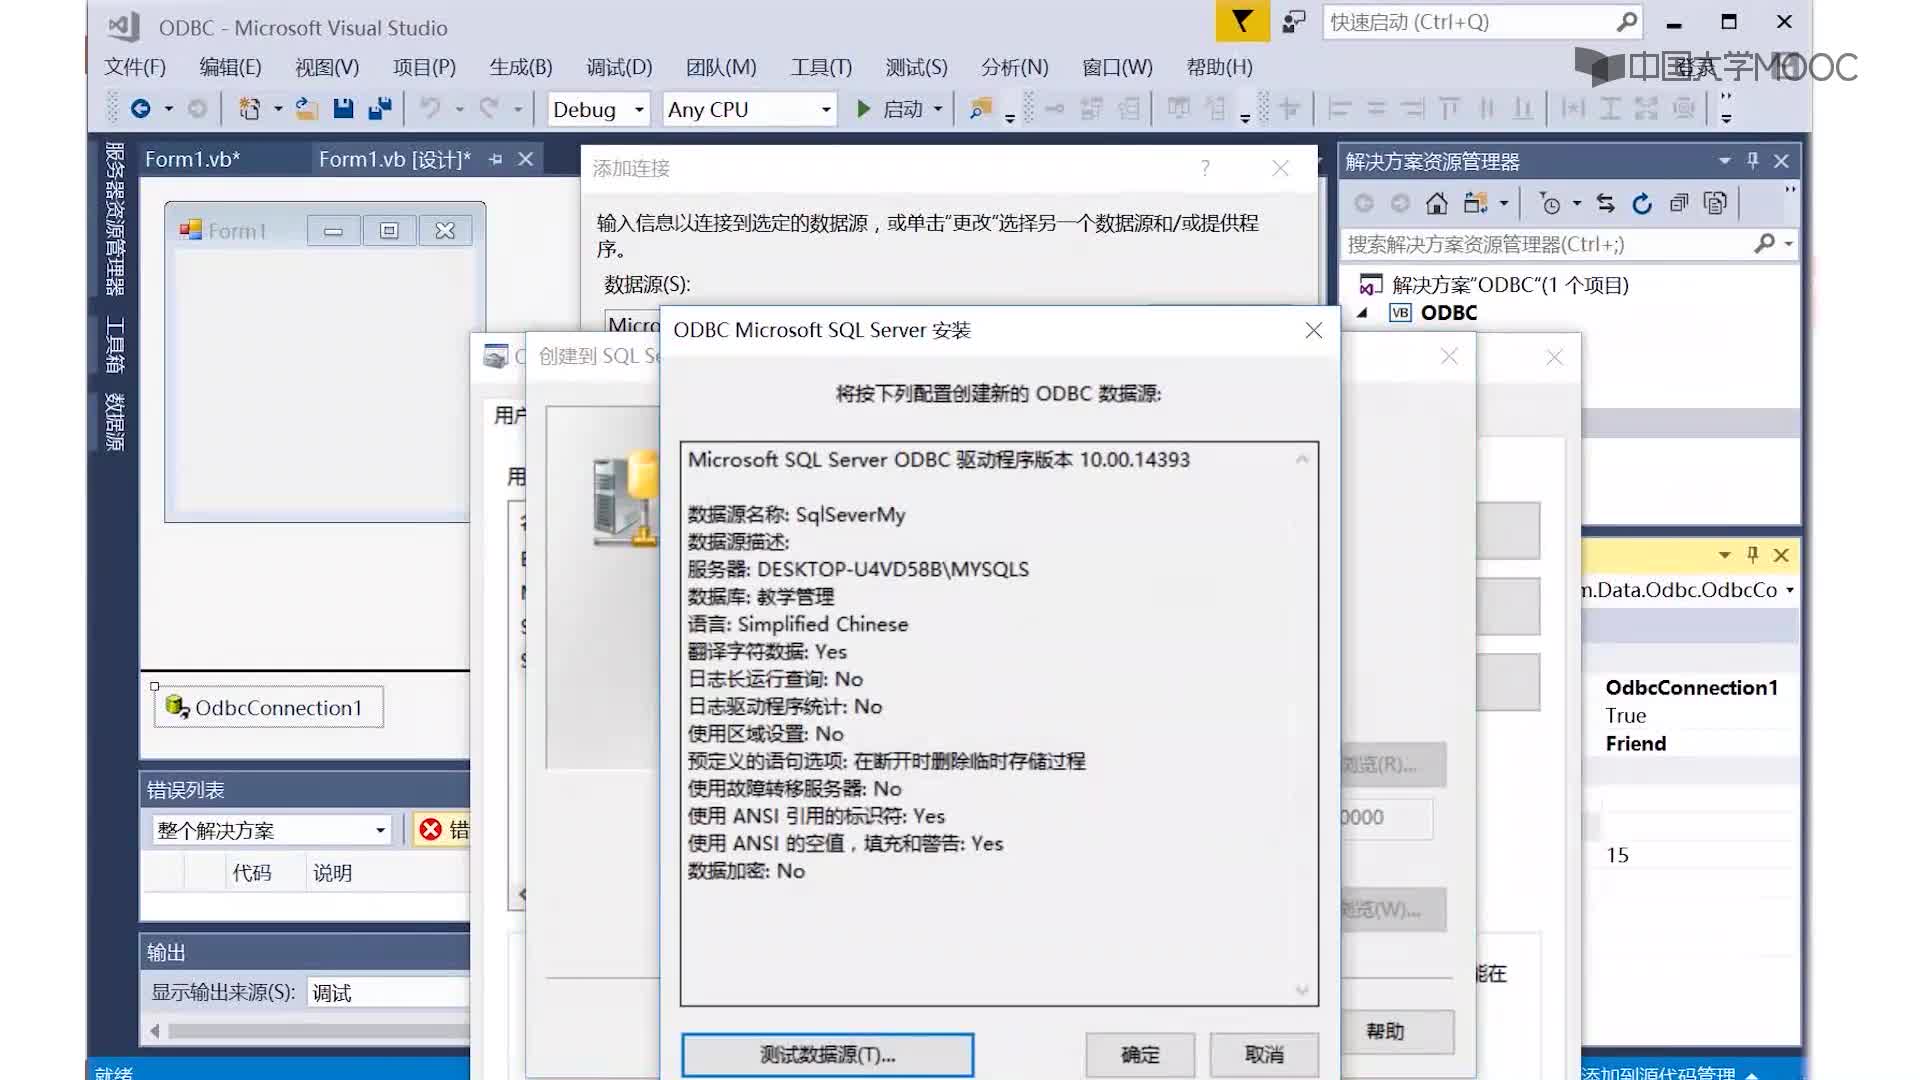Viewport: 1920px width, 1080px height.
Task: Open the Help (帮助) menu
Action: (x=1219, y=67)
